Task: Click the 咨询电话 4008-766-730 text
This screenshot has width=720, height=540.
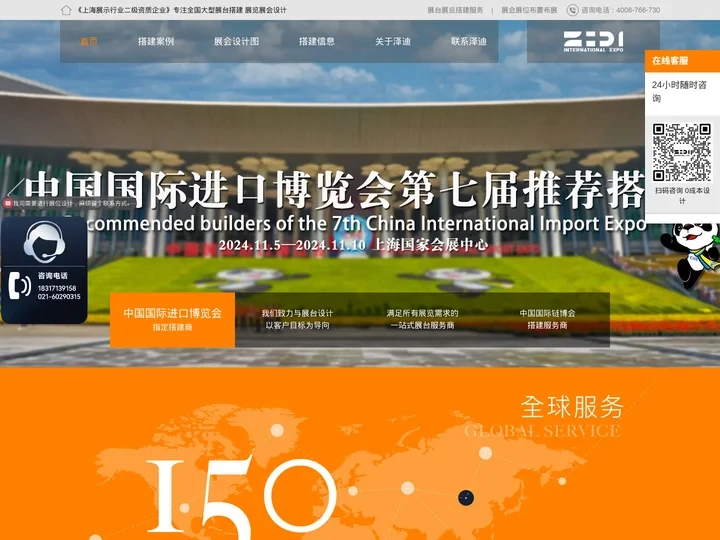Action: click(x=620, y=10)
